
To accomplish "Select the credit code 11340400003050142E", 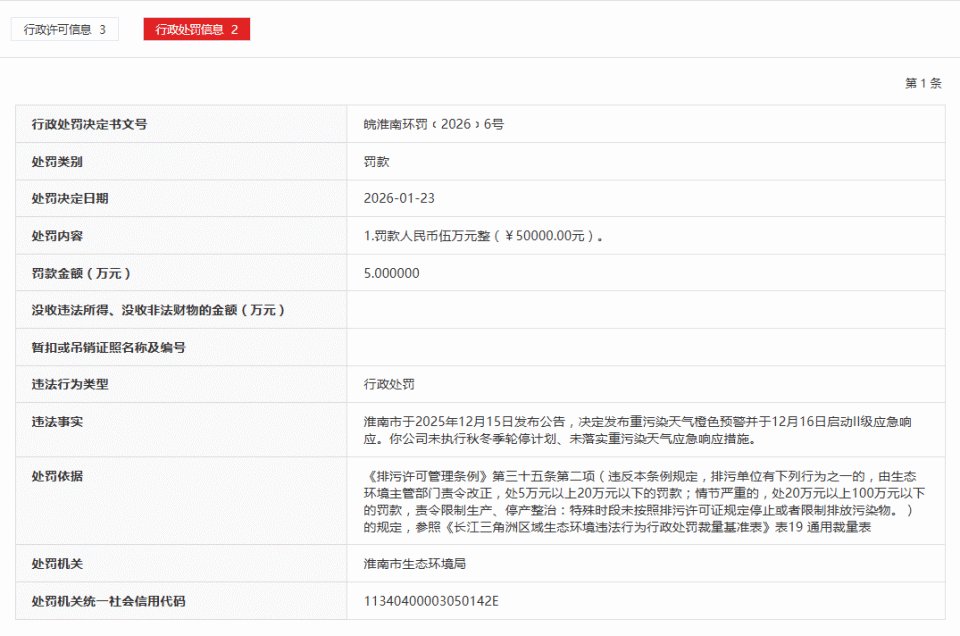I will tap(431, 601).
